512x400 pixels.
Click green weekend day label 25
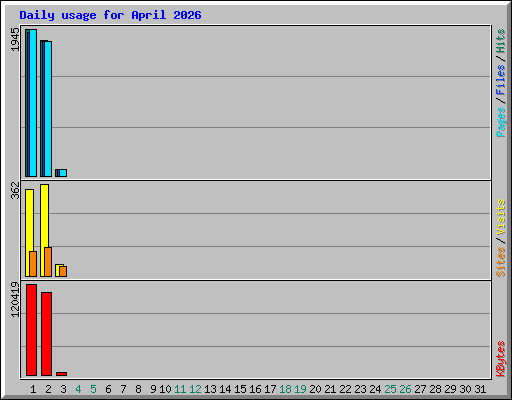click(x=390, y=389)
